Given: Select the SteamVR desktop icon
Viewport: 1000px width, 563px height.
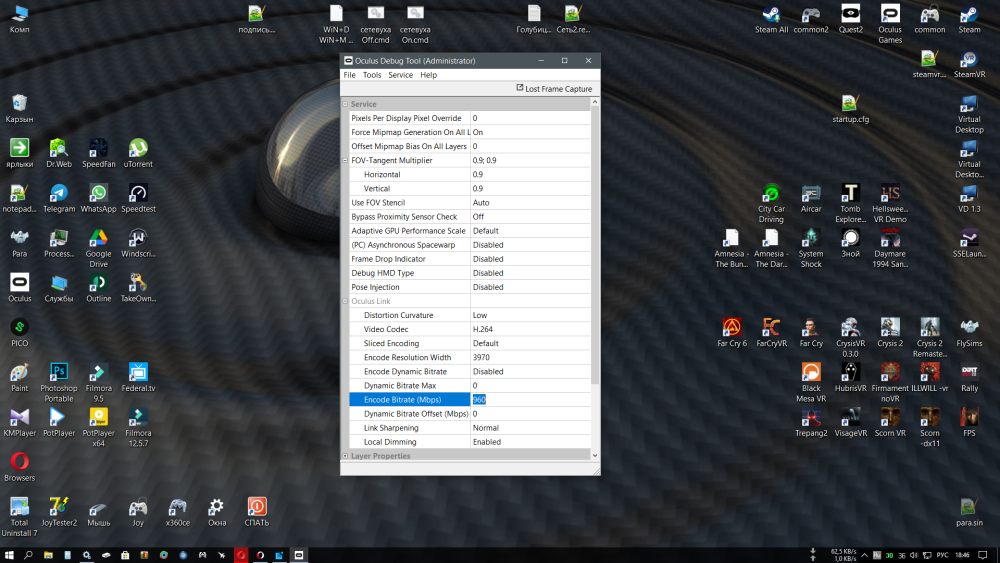Looking at the screenshot, I should [969, 61].
